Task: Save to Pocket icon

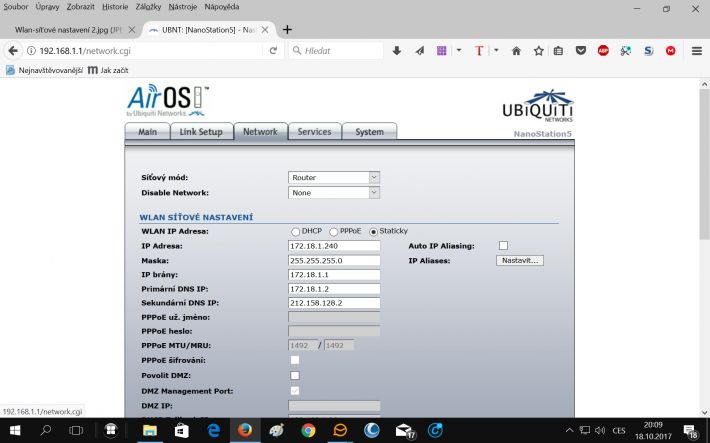Action: point(580,51)
